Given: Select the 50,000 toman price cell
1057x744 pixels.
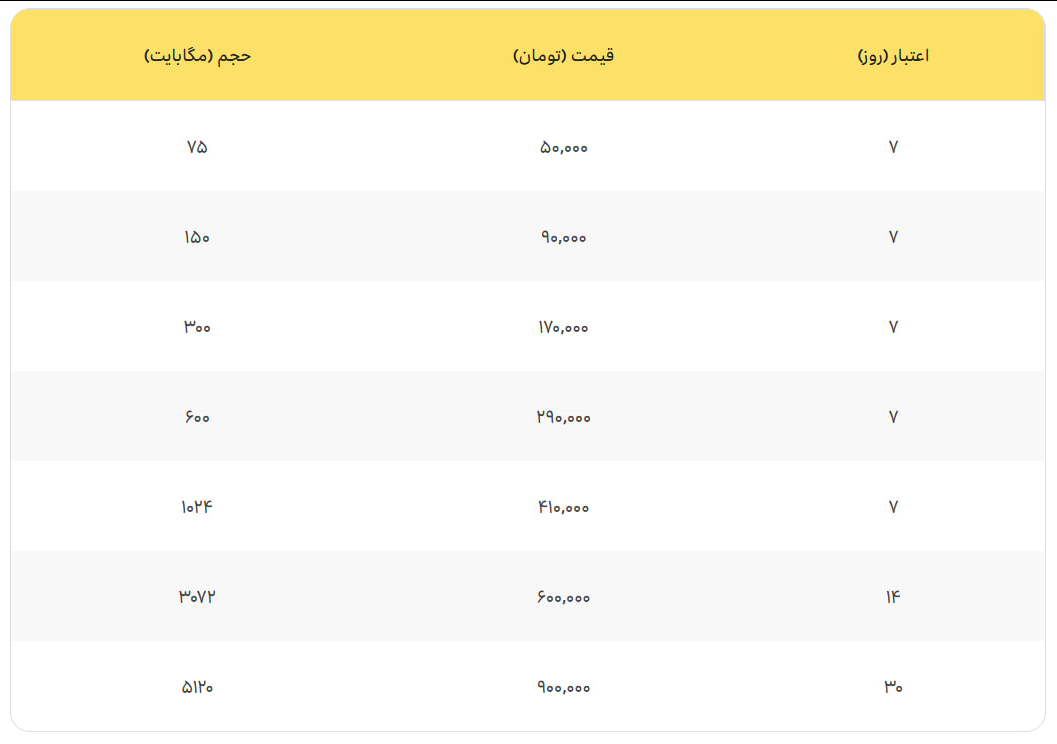Looking at the screenshot, I should click(564, 147).
